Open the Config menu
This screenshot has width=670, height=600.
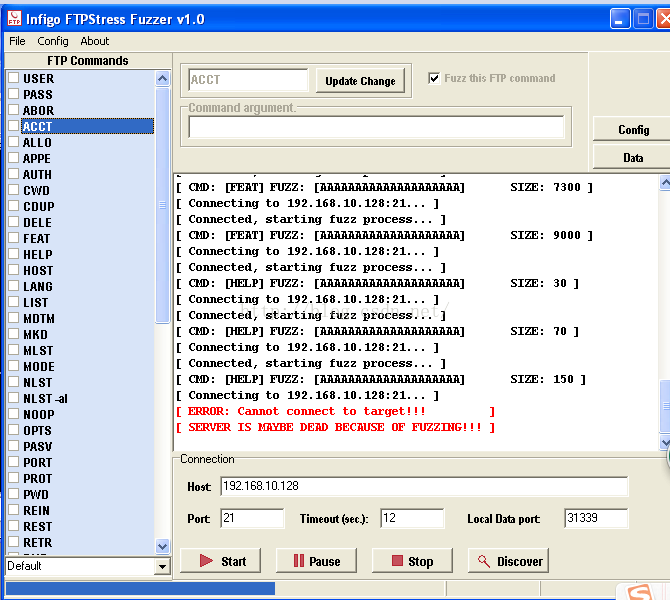53,41
